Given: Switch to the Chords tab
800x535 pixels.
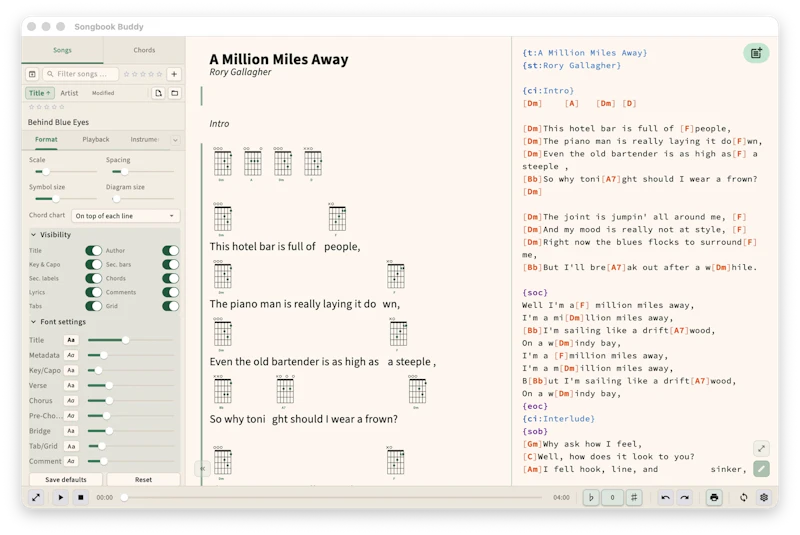Looking at the screenshot, I should (144, 50).
